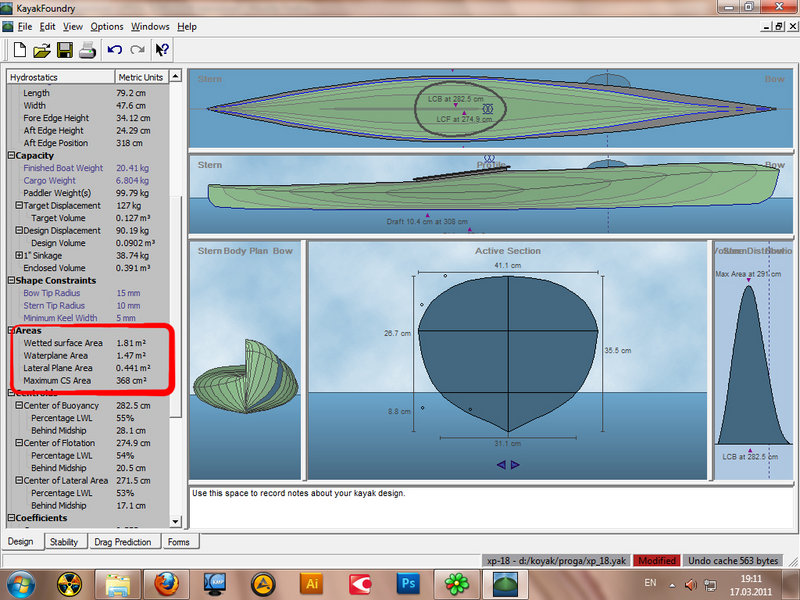Switch to the Forms tab
Screen dimensions: 800x600
(179, 542)
